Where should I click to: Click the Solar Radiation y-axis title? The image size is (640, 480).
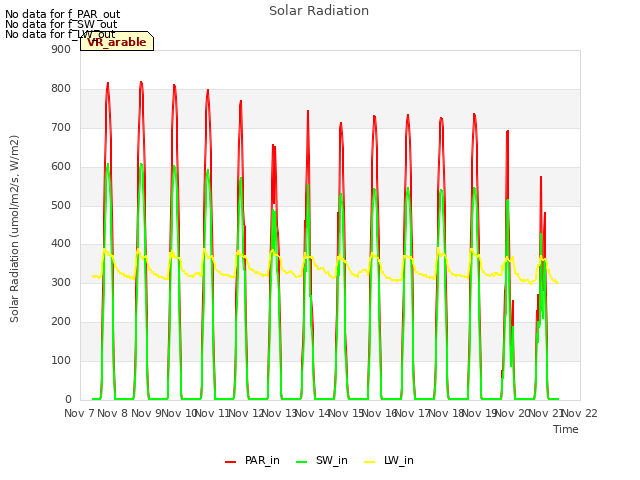pyautogui.click(x=14, y=229)
